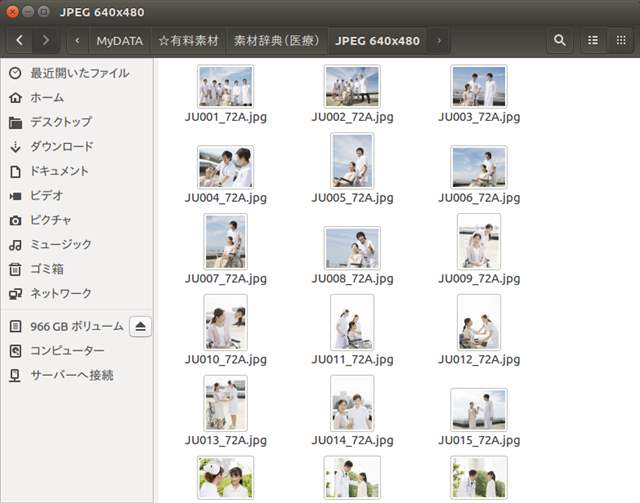
Task: Go back with the left arrow button
Action: (19, 40)
